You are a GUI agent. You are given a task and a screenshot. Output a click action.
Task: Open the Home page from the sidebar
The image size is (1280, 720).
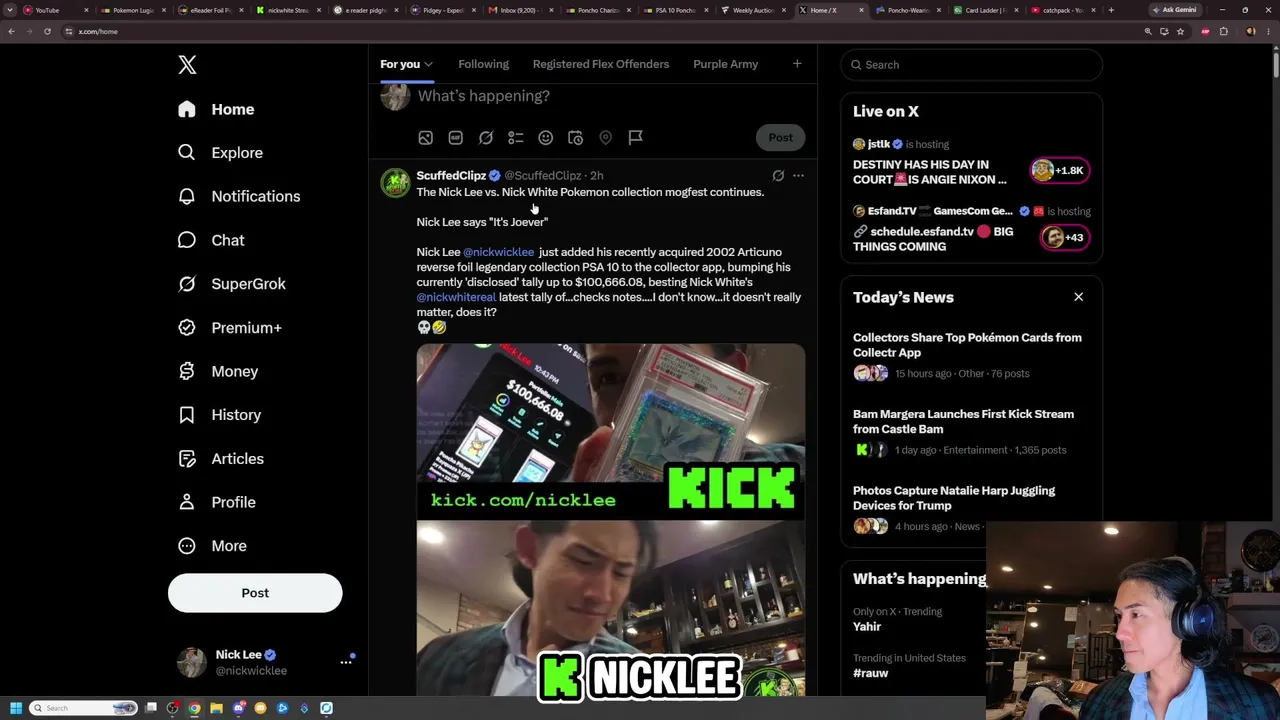[x=217, y=109]
